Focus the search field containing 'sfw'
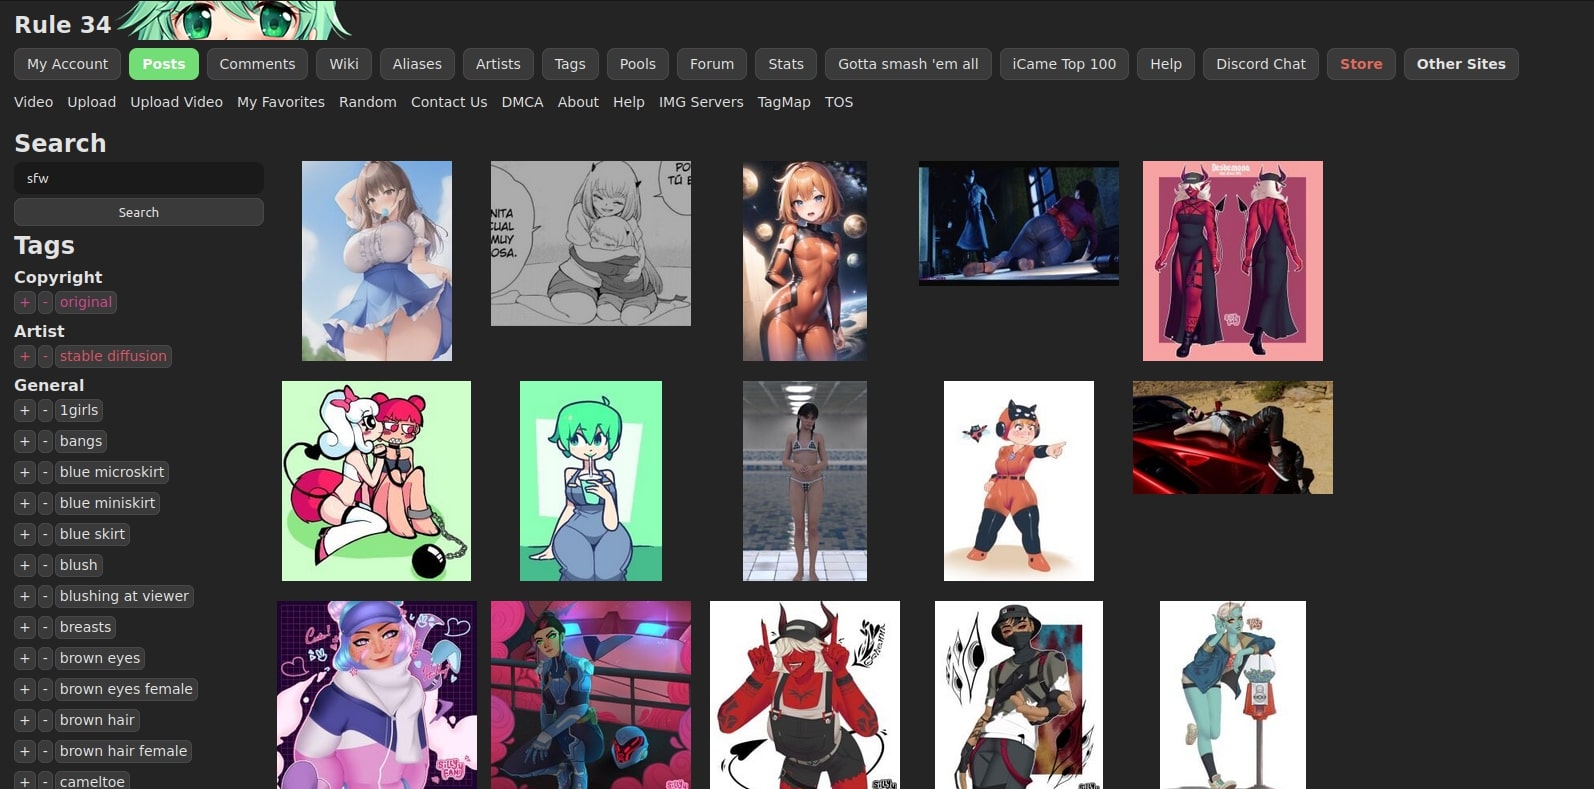This screenshot has width=1594, height=789. pos(139,178)
